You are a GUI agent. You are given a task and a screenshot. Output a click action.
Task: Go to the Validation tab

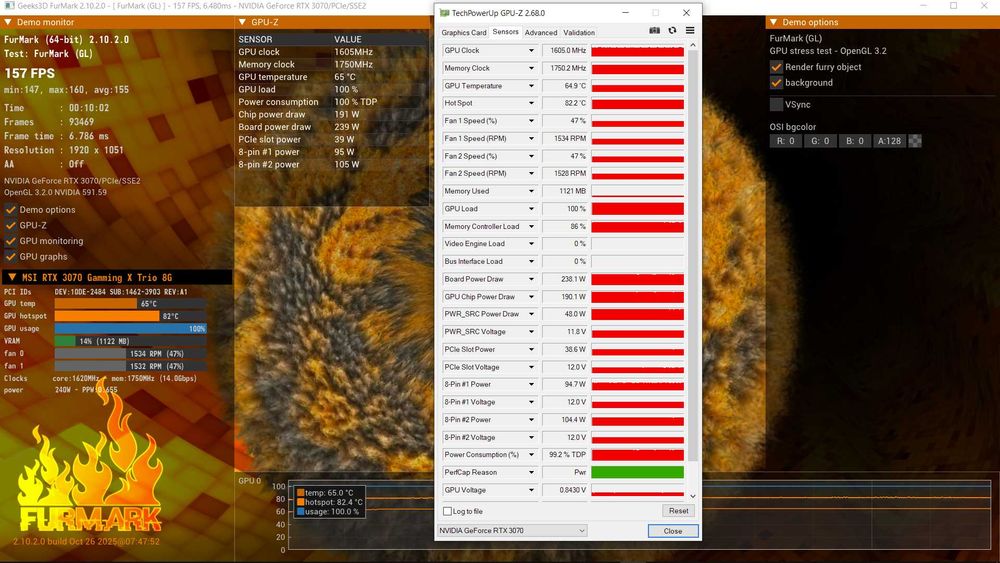pyautogui.click(x=579, y=33)
